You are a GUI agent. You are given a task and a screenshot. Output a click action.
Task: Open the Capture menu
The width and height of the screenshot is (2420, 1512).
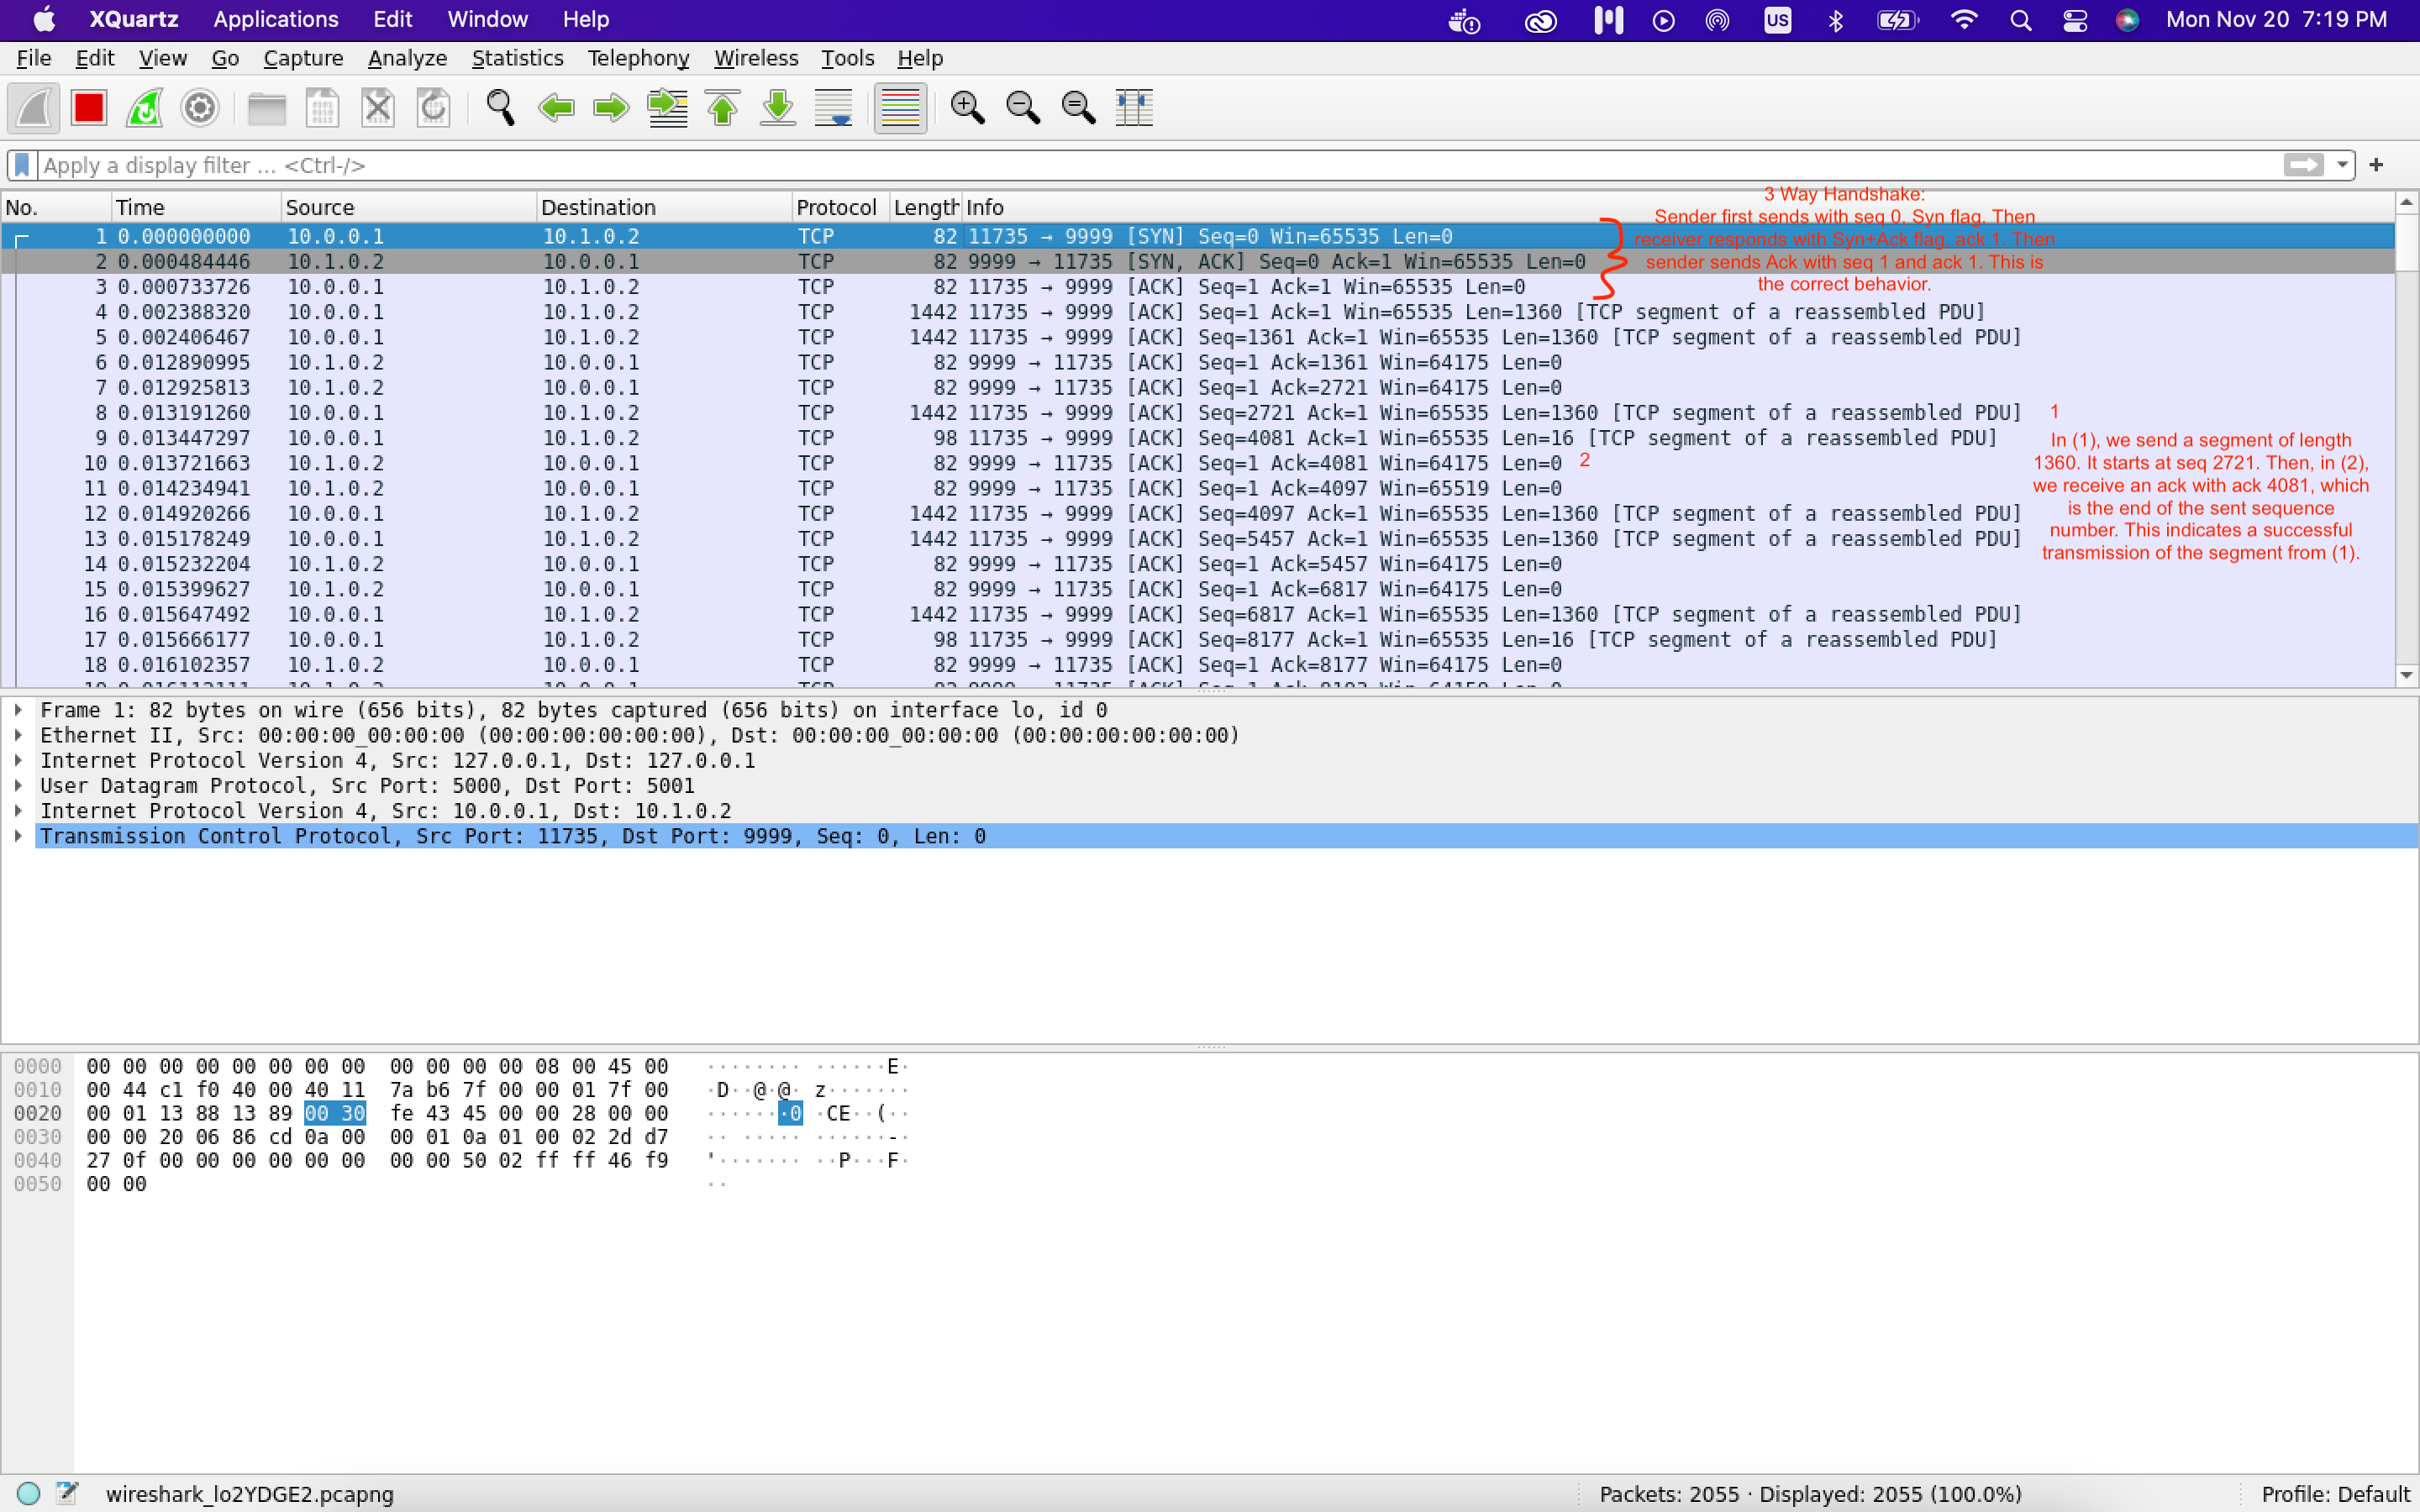[x=303, y=58]
